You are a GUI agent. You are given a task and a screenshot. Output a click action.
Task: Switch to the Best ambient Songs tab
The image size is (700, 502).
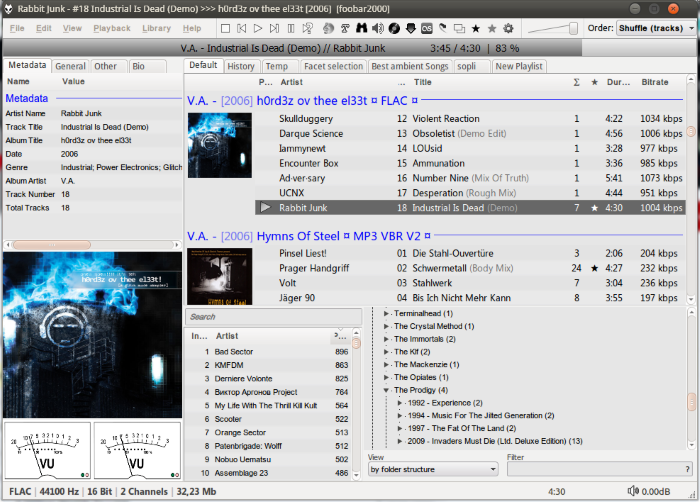pyautogui.click(x=408, y=66)
